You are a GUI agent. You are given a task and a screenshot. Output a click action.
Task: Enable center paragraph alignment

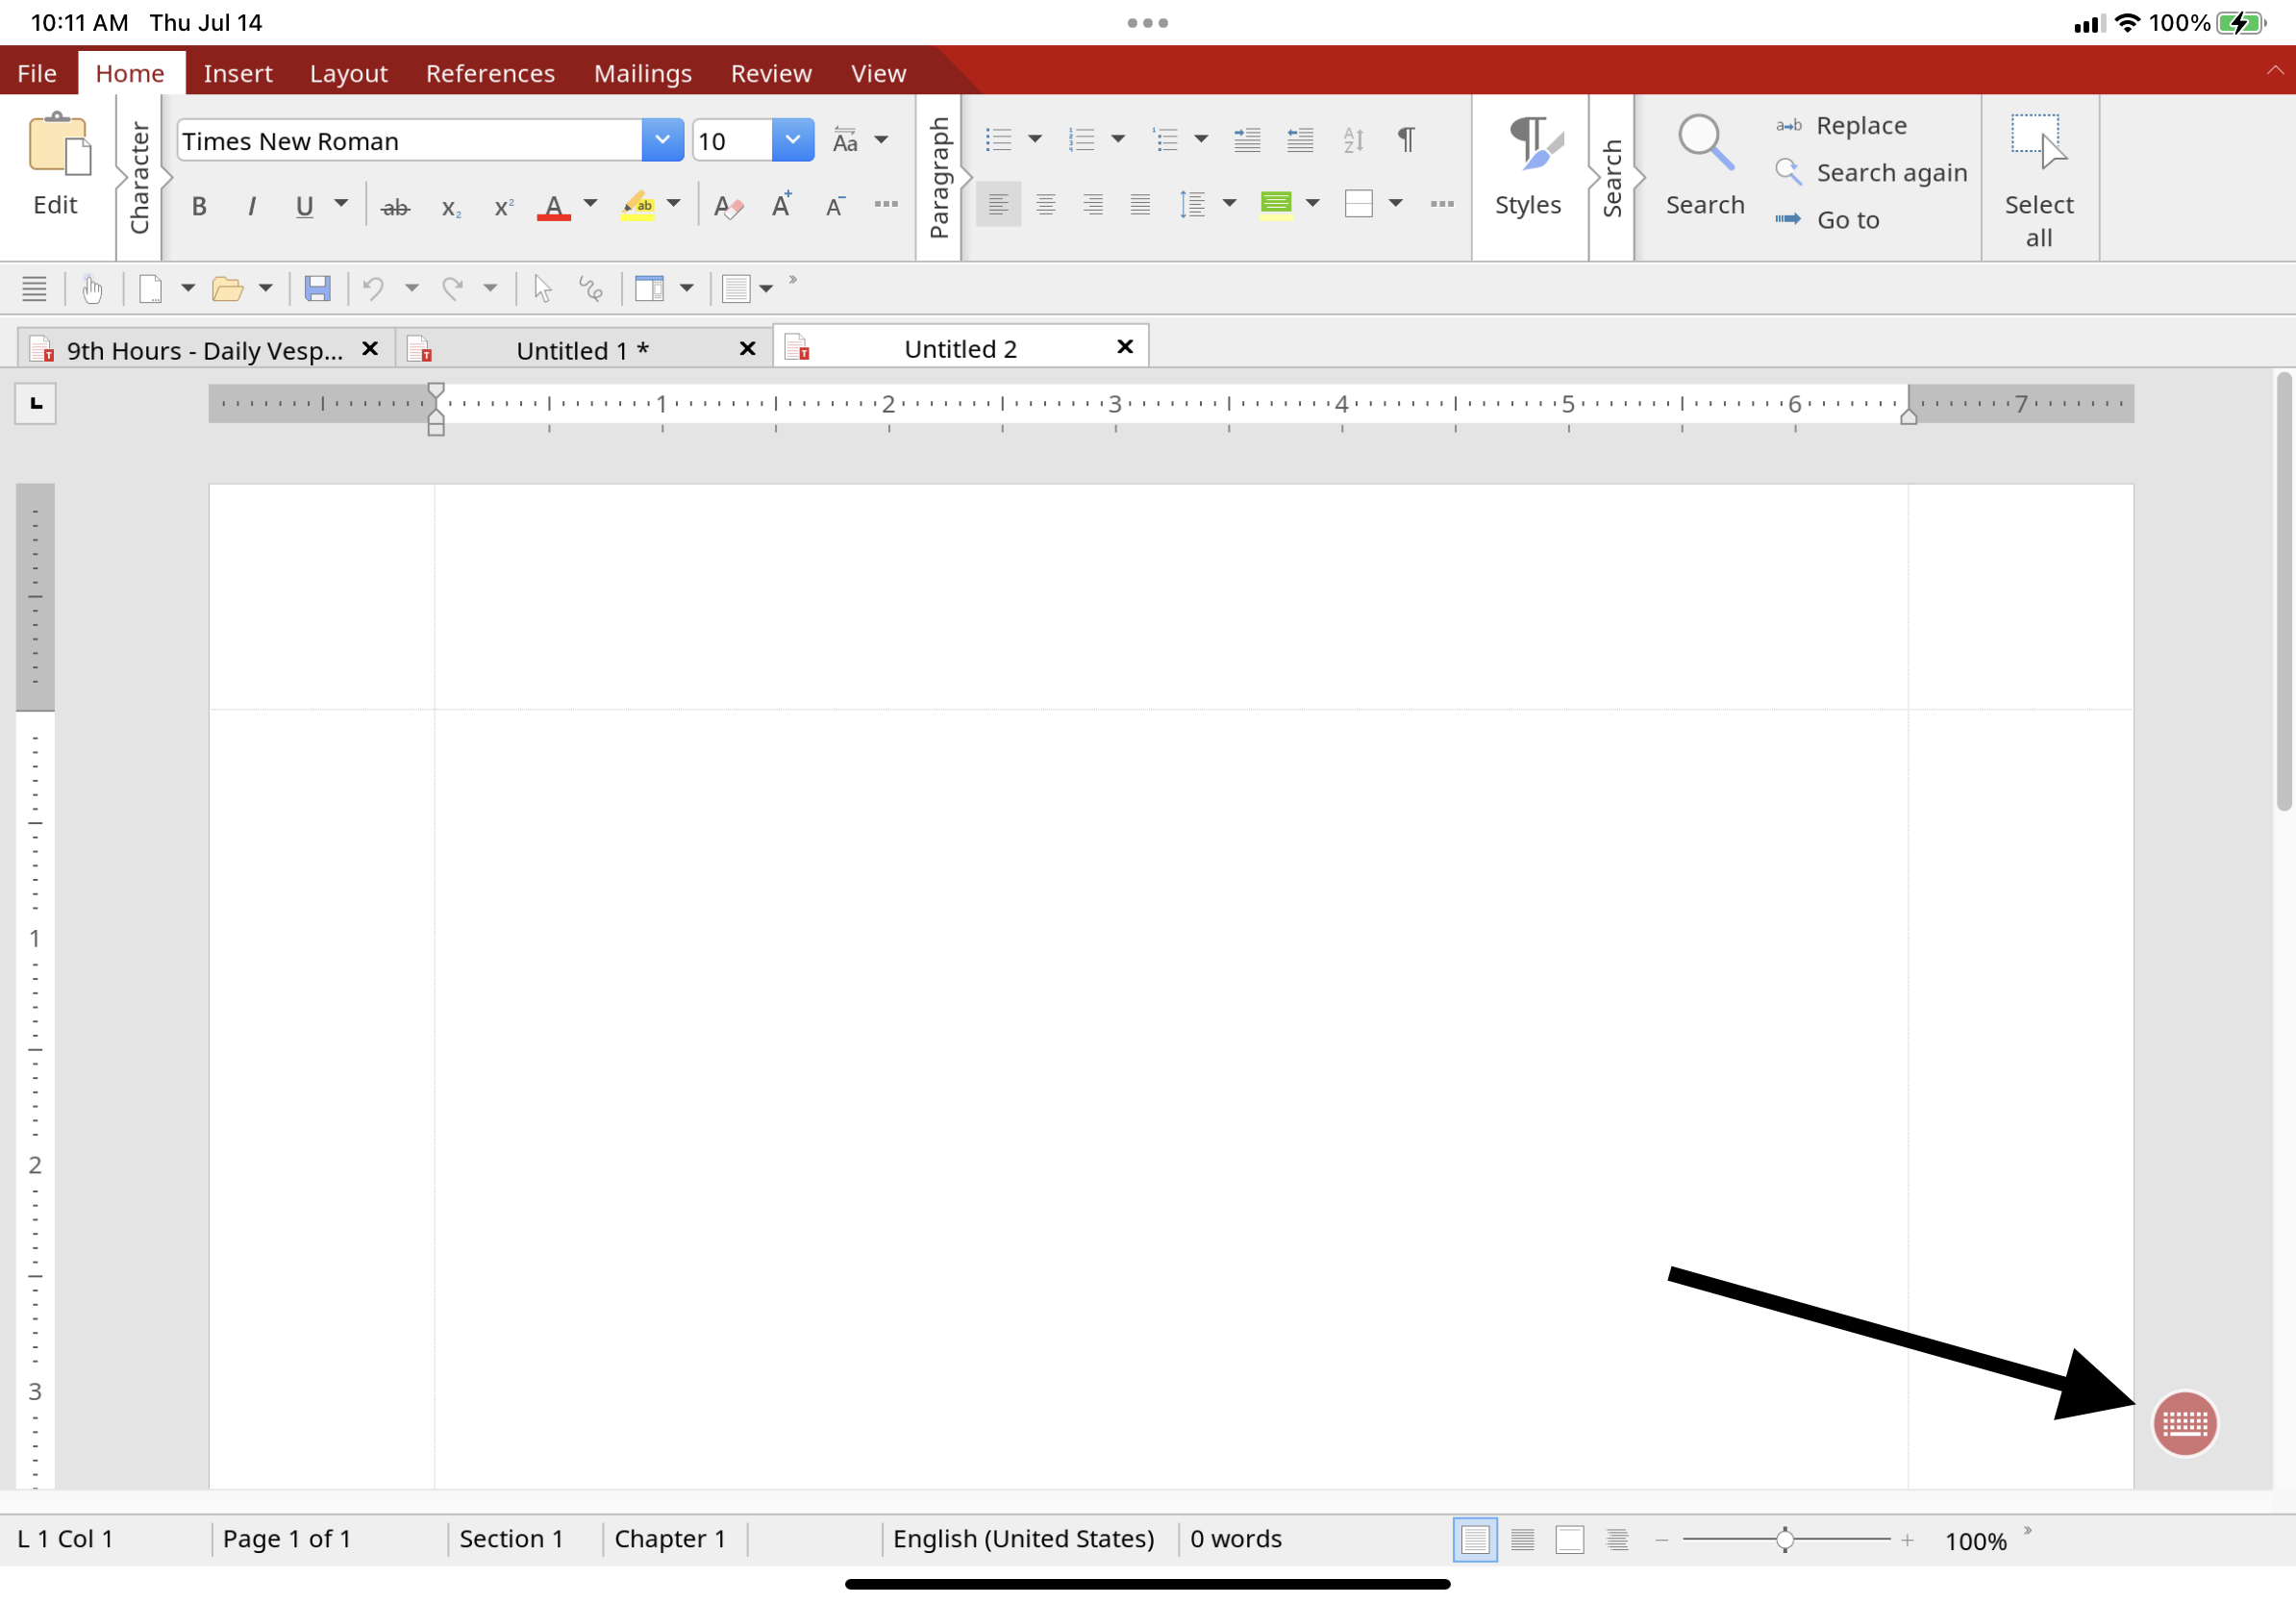(x=1045, y=205)
